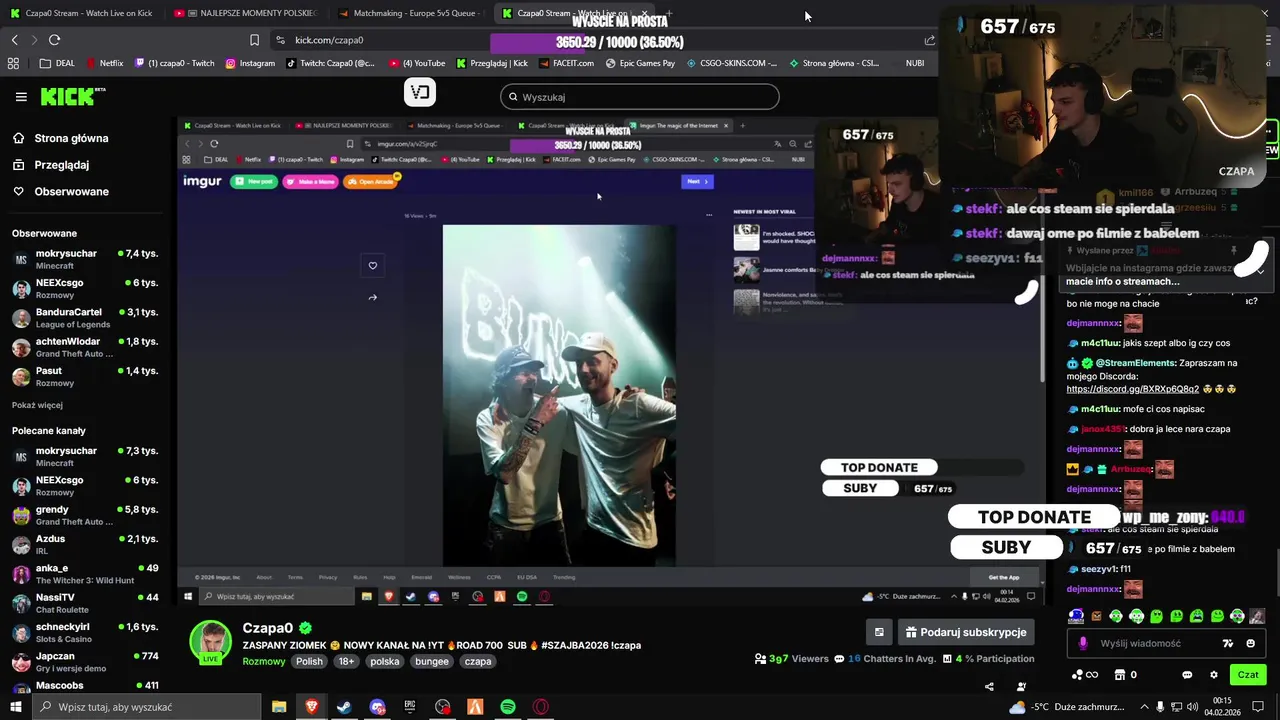Open Przeglądaj in Kick sidebar
Screen dimensions: 1280x720
pos(50,165)
